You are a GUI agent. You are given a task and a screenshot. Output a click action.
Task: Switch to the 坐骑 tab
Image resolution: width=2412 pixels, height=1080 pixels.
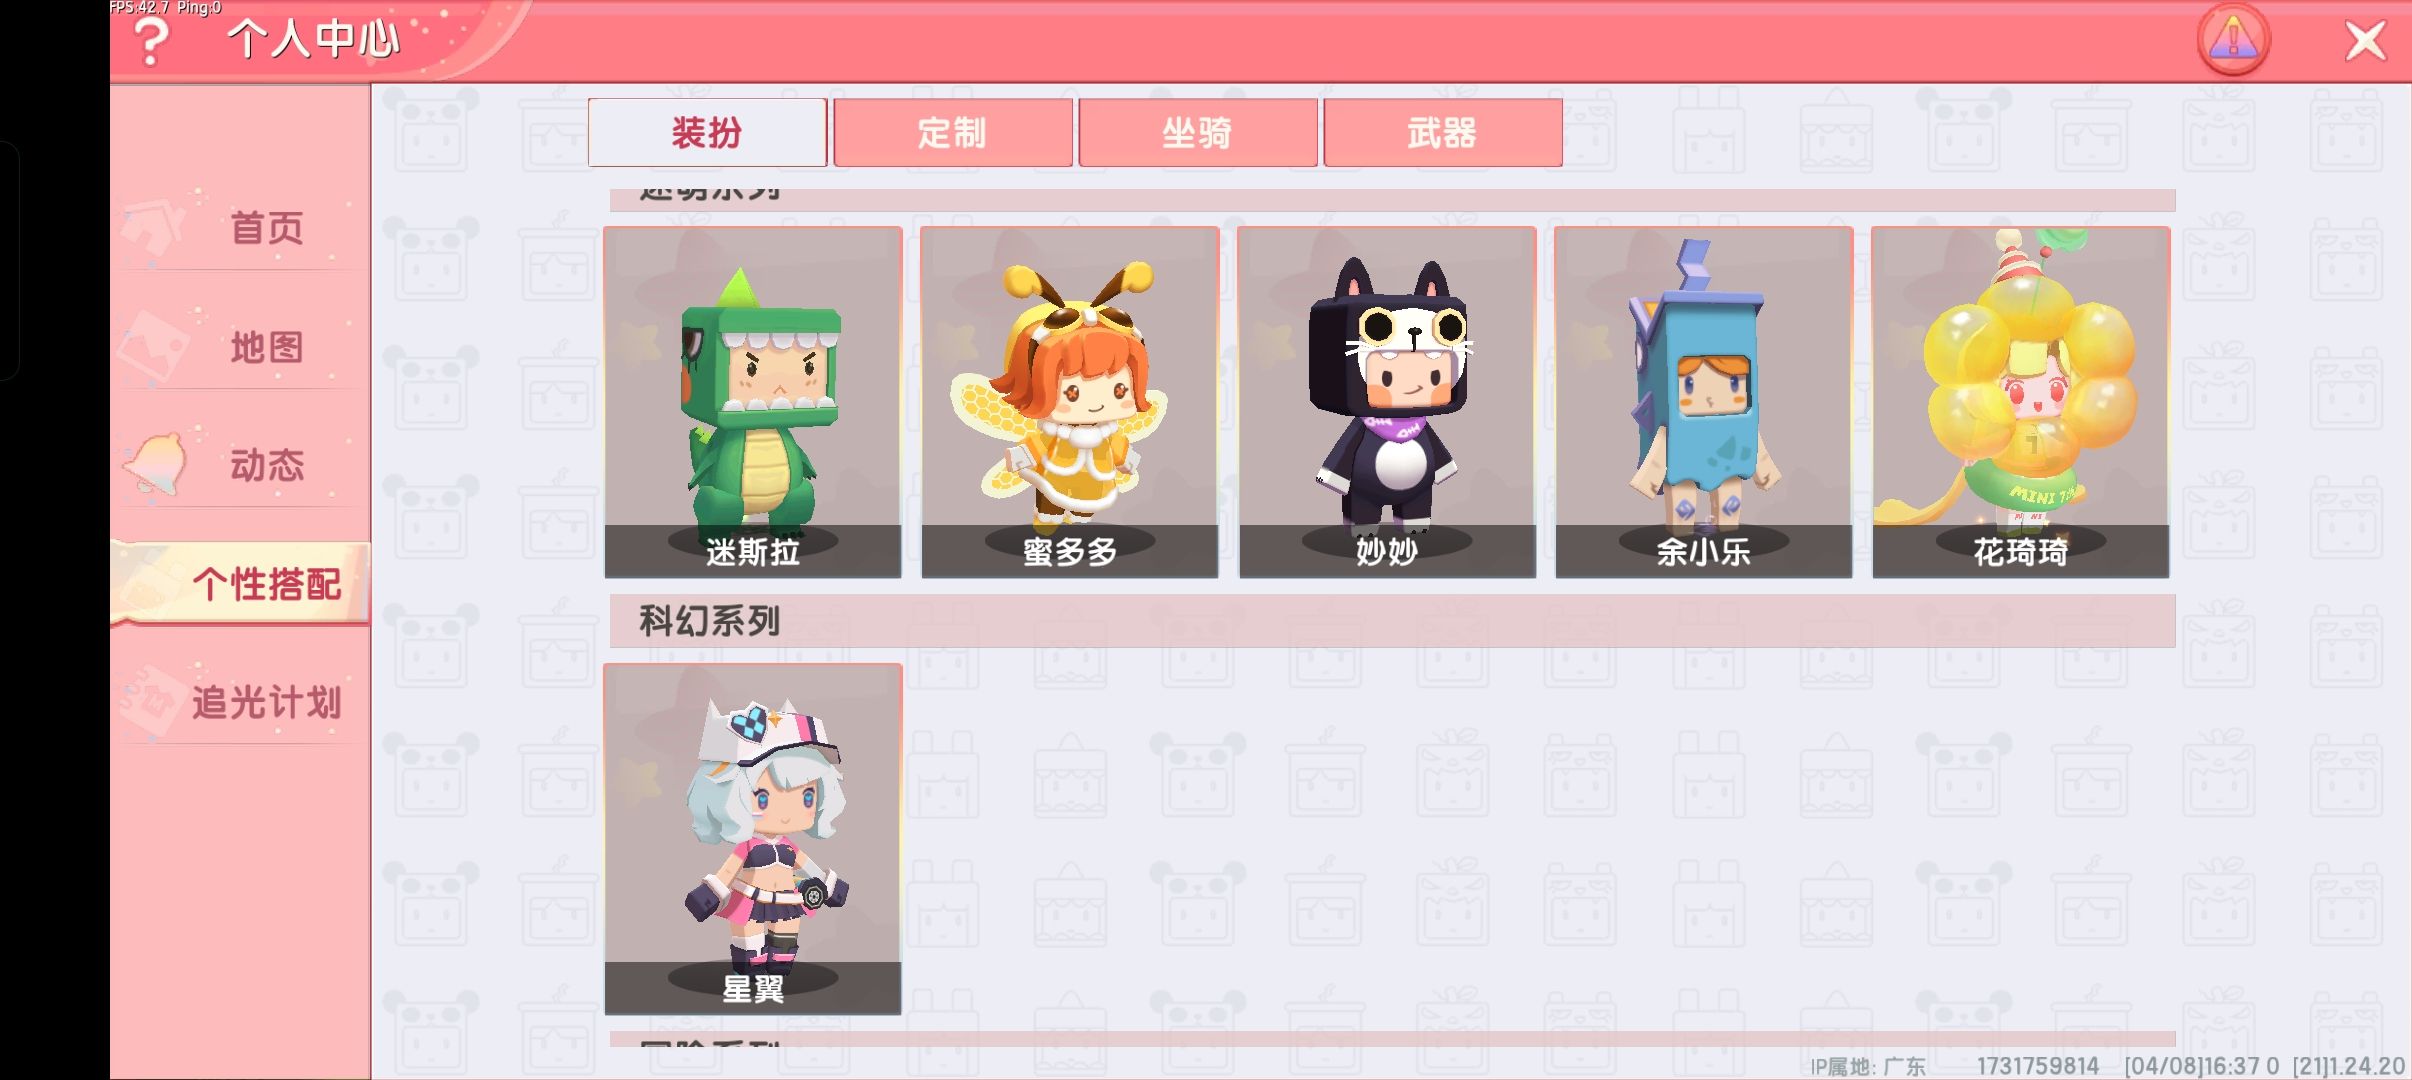click(x=1197, y=132)
